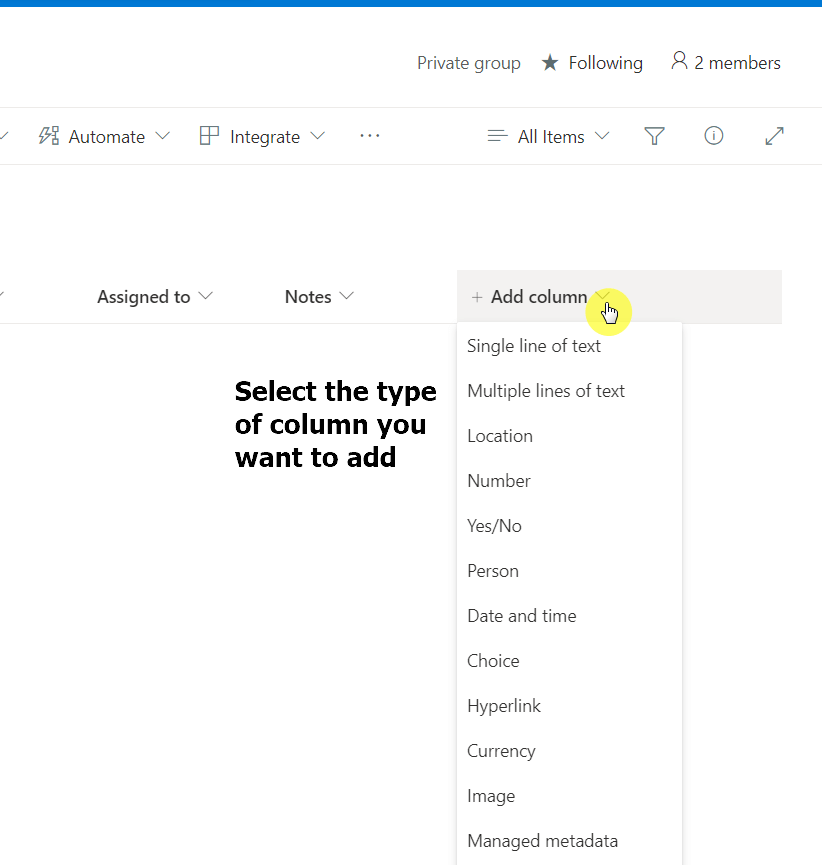Select the Choice column type
This screenshot has height=865, width=822.
click(x=569, y=661)
